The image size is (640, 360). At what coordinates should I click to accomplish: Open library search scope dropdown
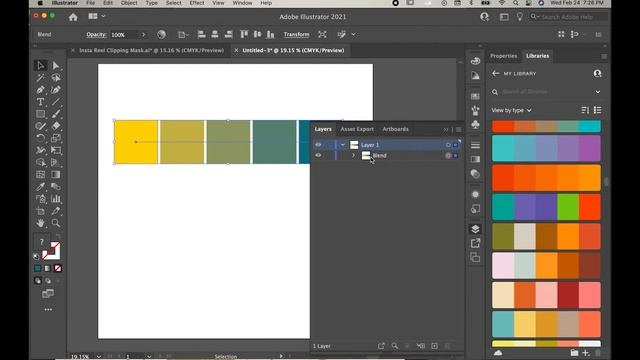click(598, 92)
